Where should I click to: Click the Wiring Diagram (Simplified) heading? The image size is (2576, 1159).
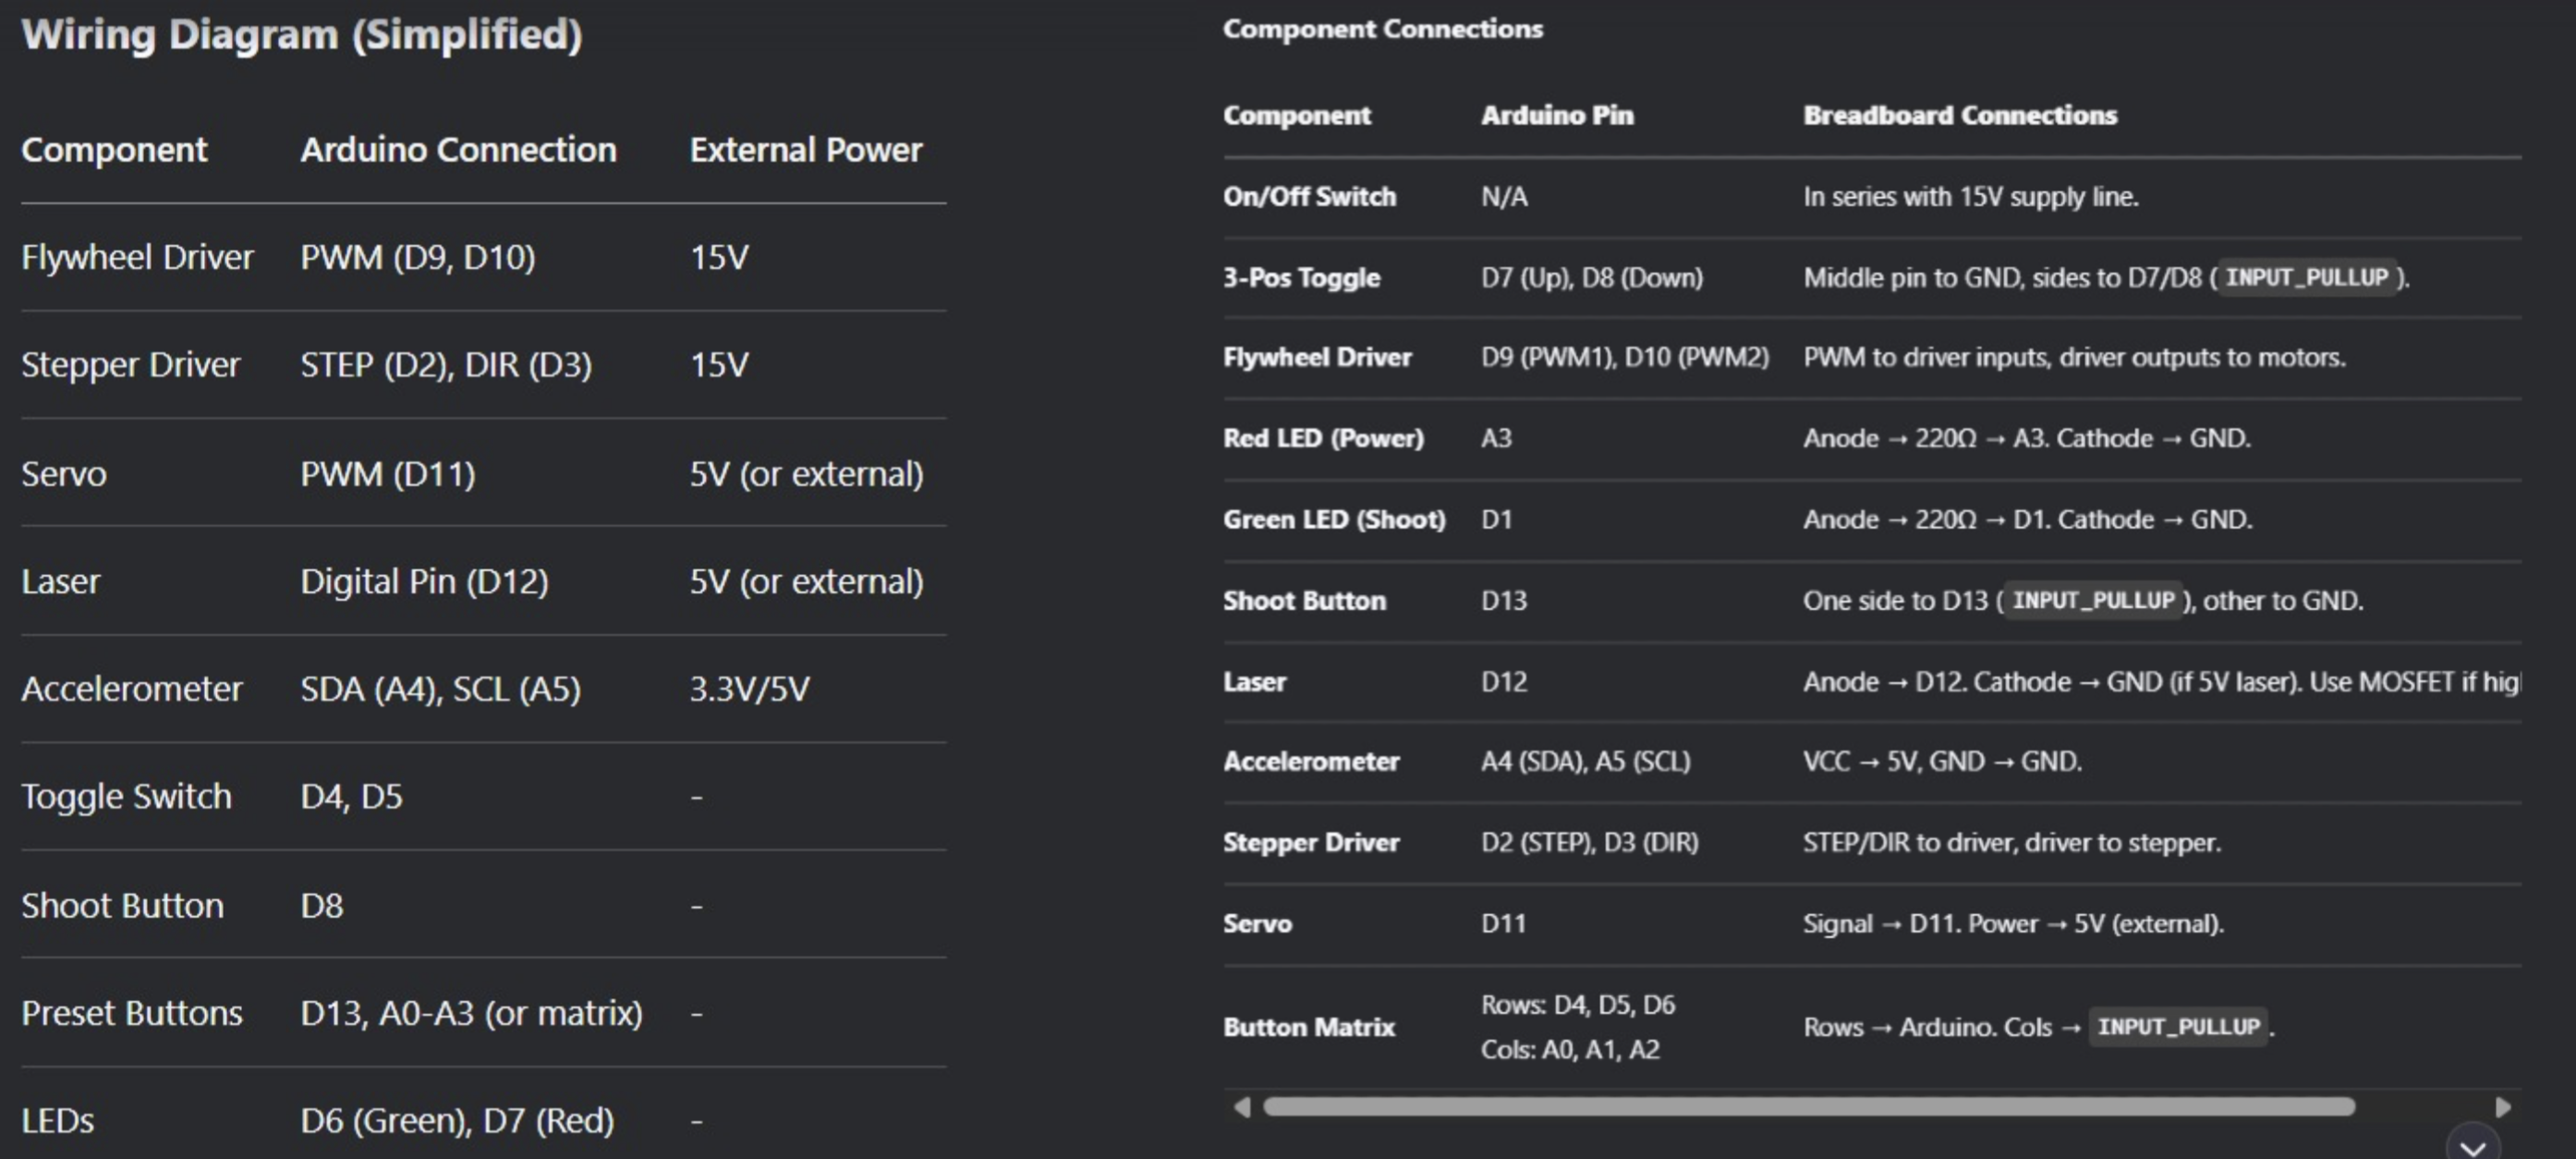tap(302, 35)
